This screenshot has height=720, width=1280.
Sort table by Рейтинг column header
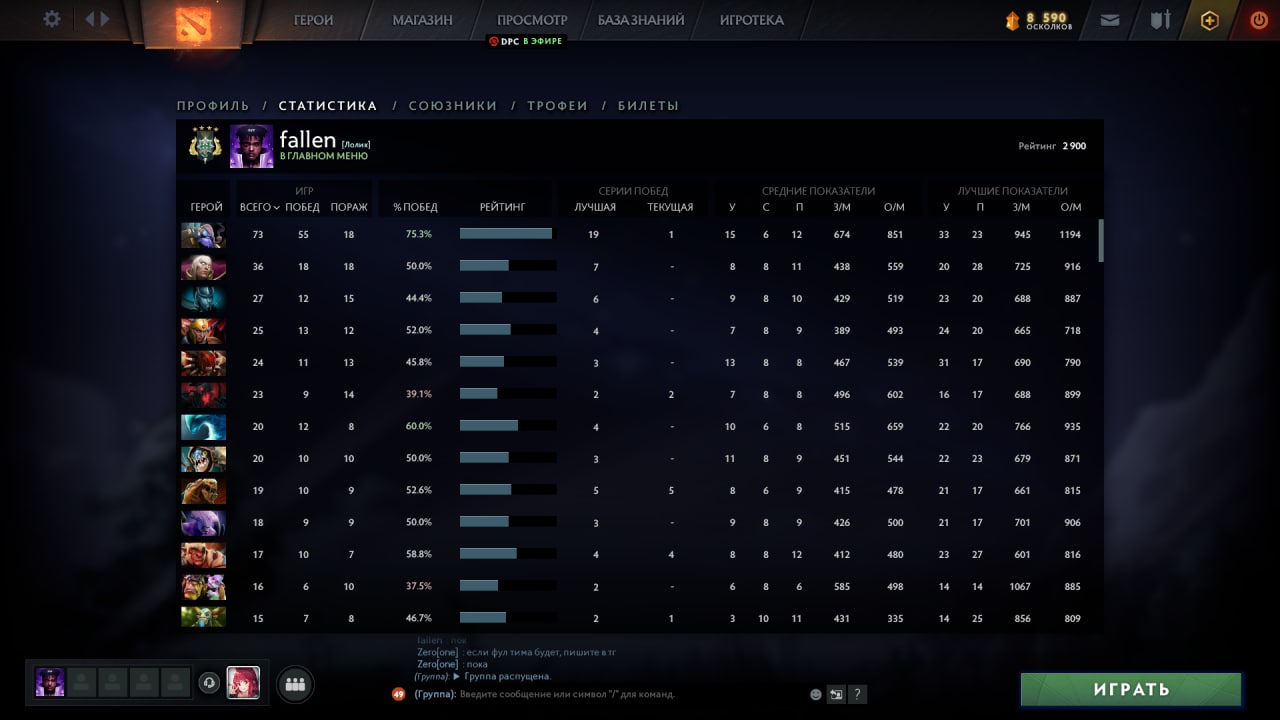click(x=502, y=207)
